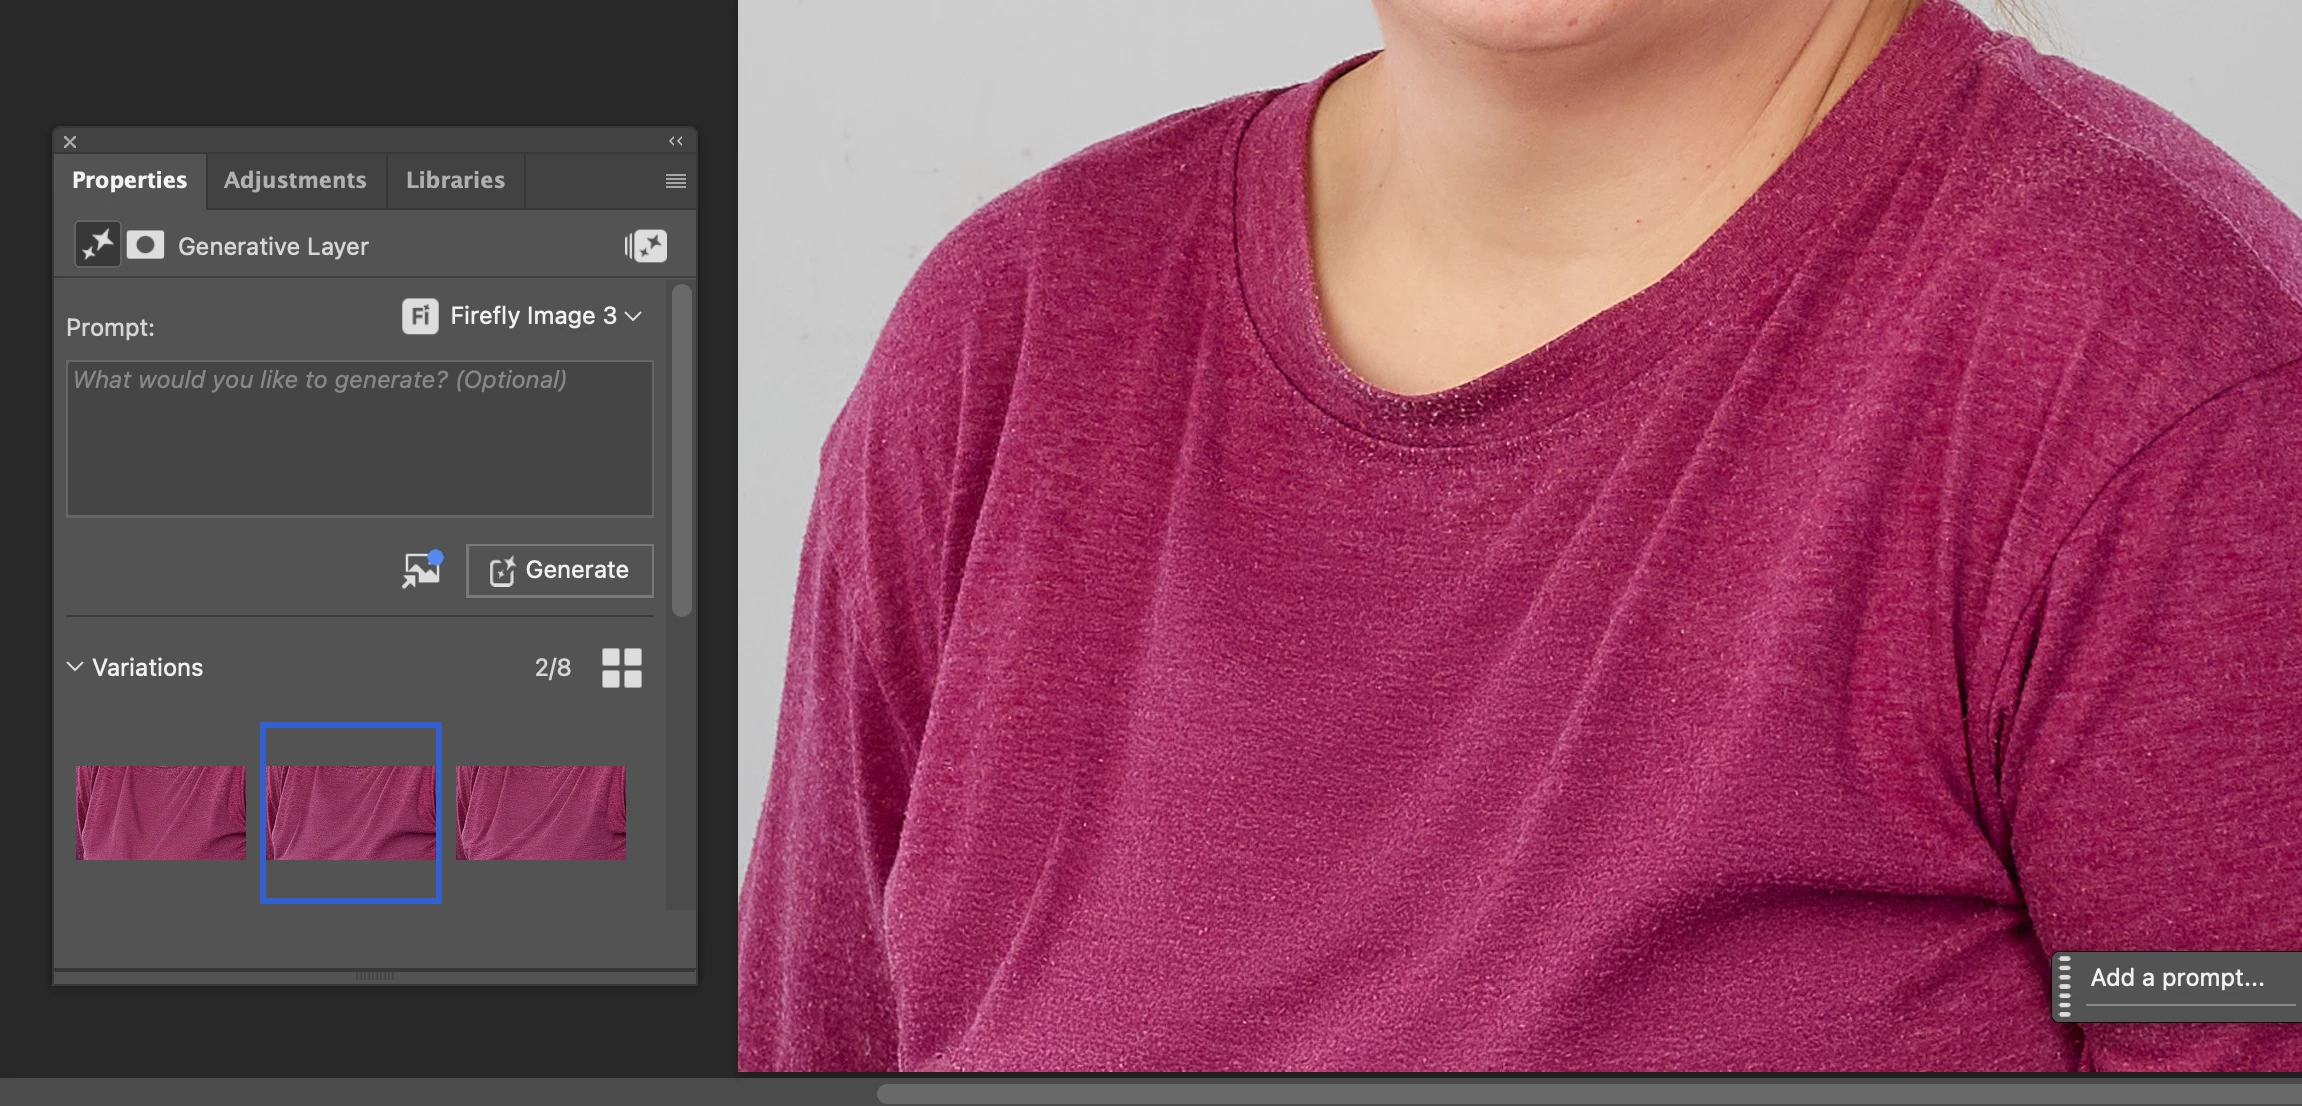The width and height of the screenshot is (2302, 1106).
Task: Click the sparkle icon right of Generative Layer
Action: (x=646, y=246)
